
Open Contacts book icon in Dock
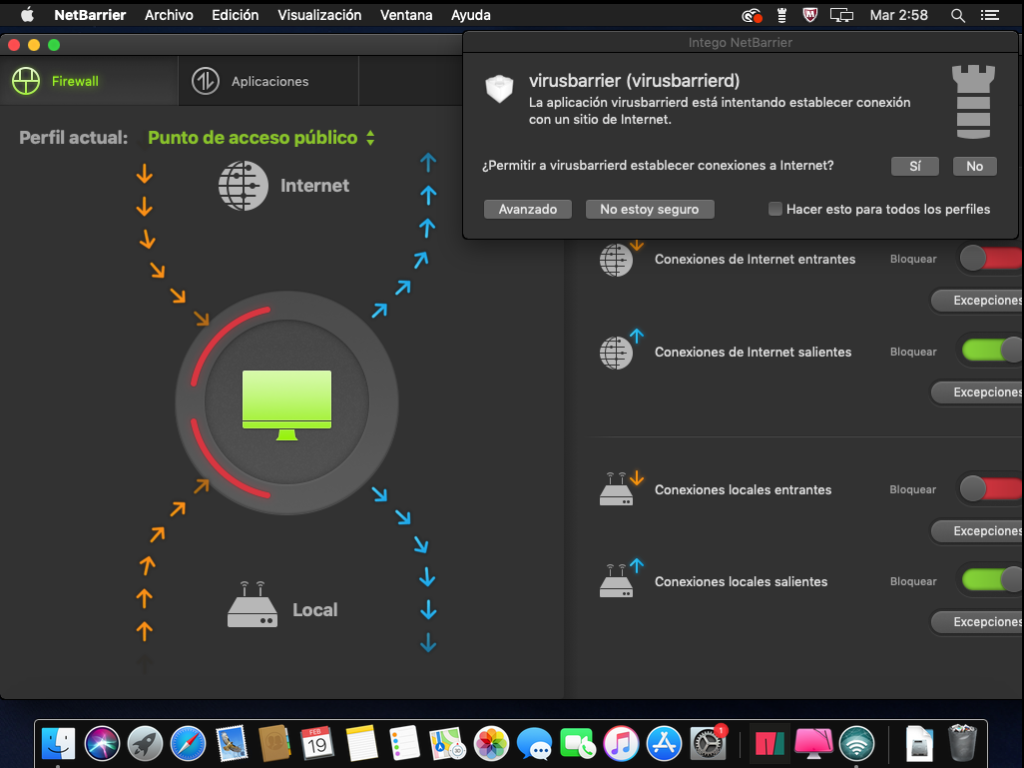tap(274, 743)
